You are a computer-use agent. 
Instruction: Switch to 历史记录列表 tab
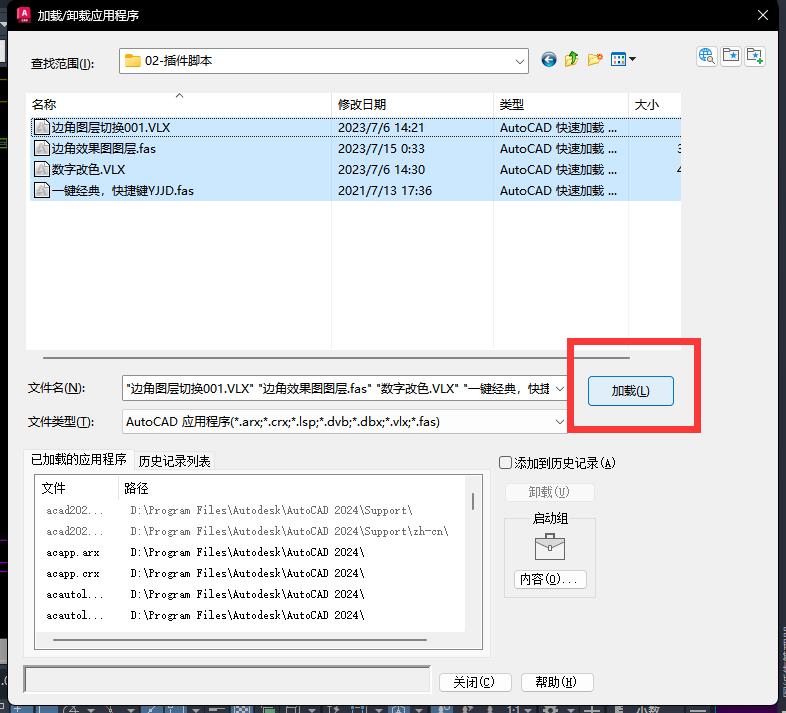coord(174,461)
